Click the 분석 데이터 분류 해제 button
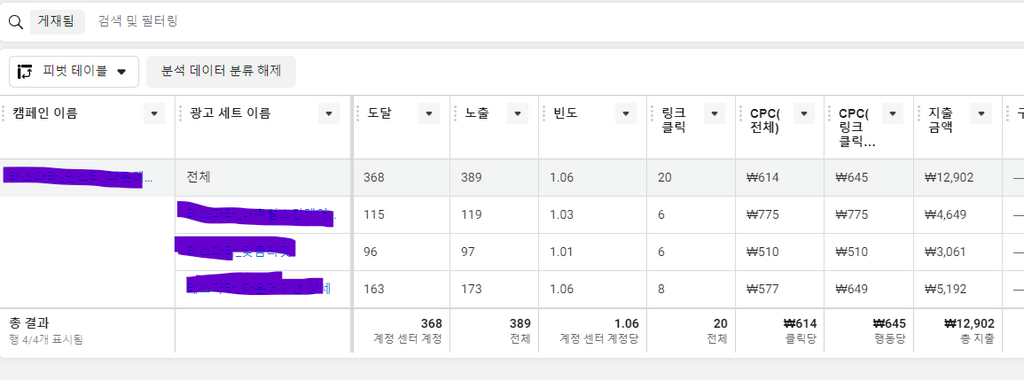The width and height of the screenshot is (1024, 380). [221, 71]
